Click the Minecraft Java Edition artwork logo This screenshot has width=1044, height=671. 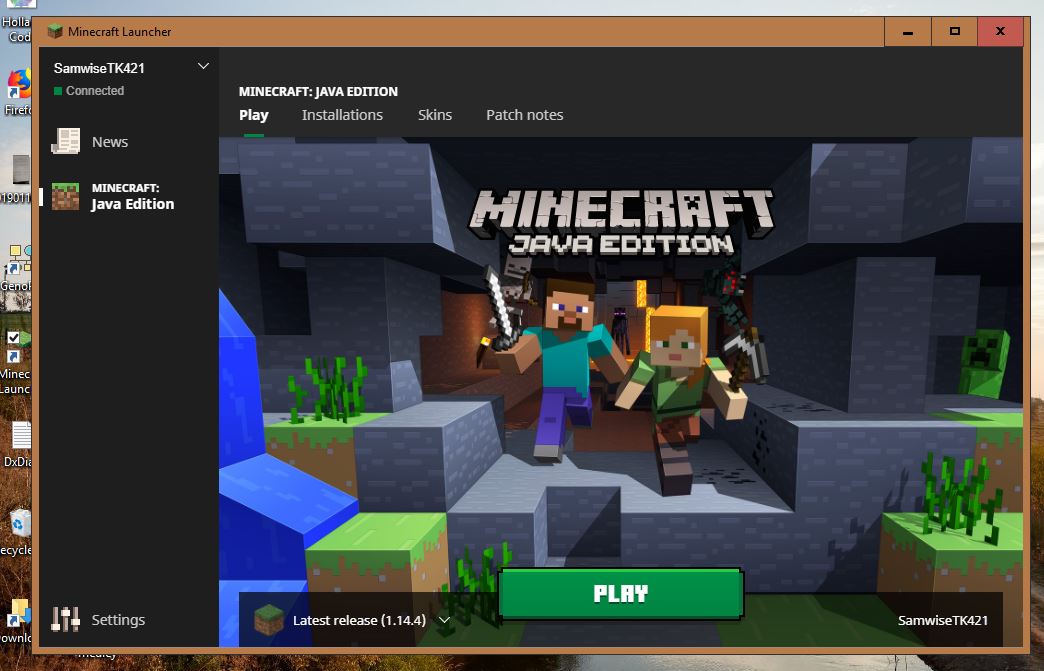pyautogui.click(x=621, y=223)
